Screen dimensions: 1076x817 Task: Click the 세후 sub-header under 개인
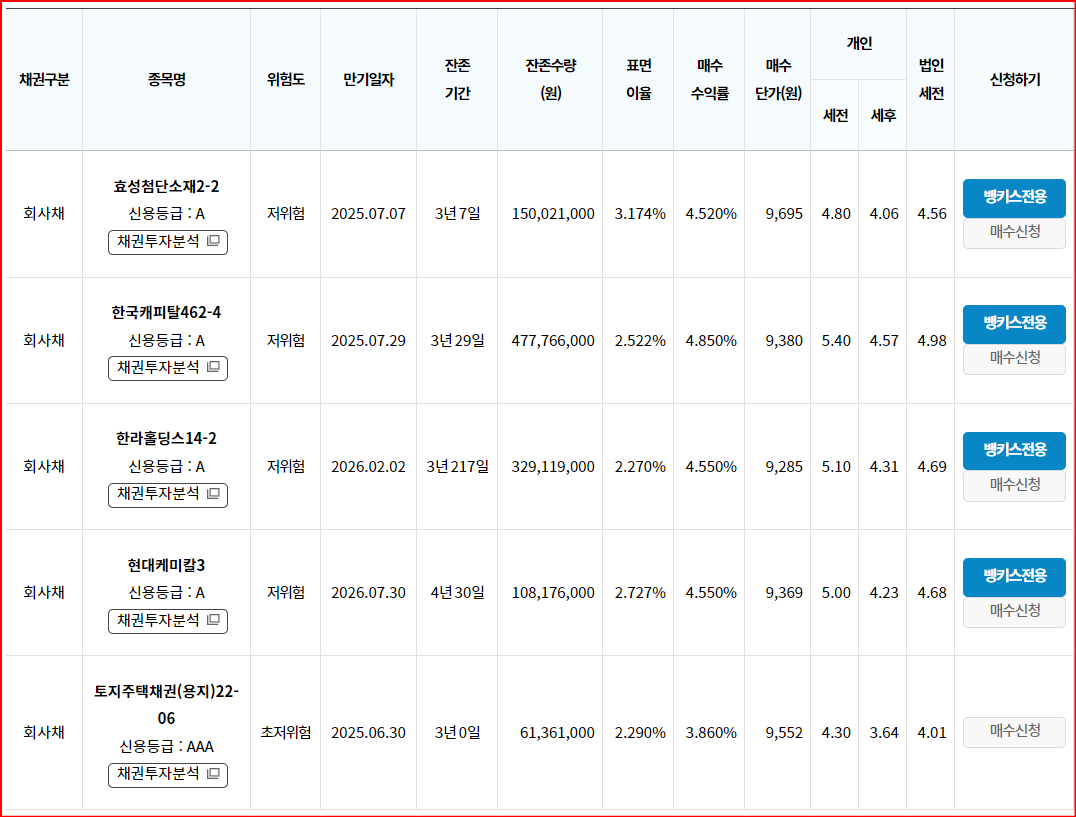tap(883, 115)
